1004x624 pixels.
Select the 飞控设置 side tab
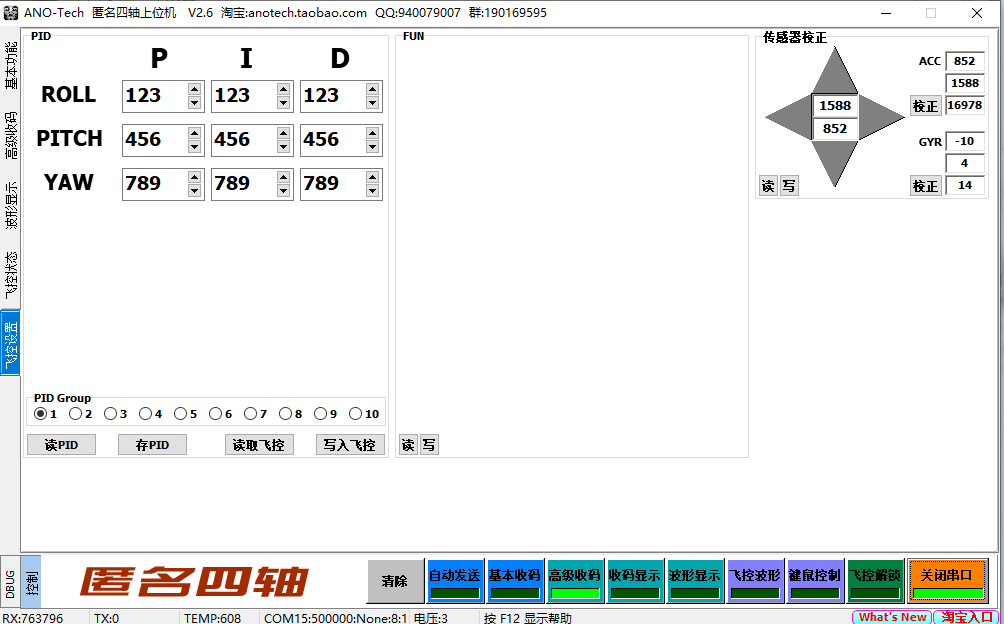pos(11,343)
